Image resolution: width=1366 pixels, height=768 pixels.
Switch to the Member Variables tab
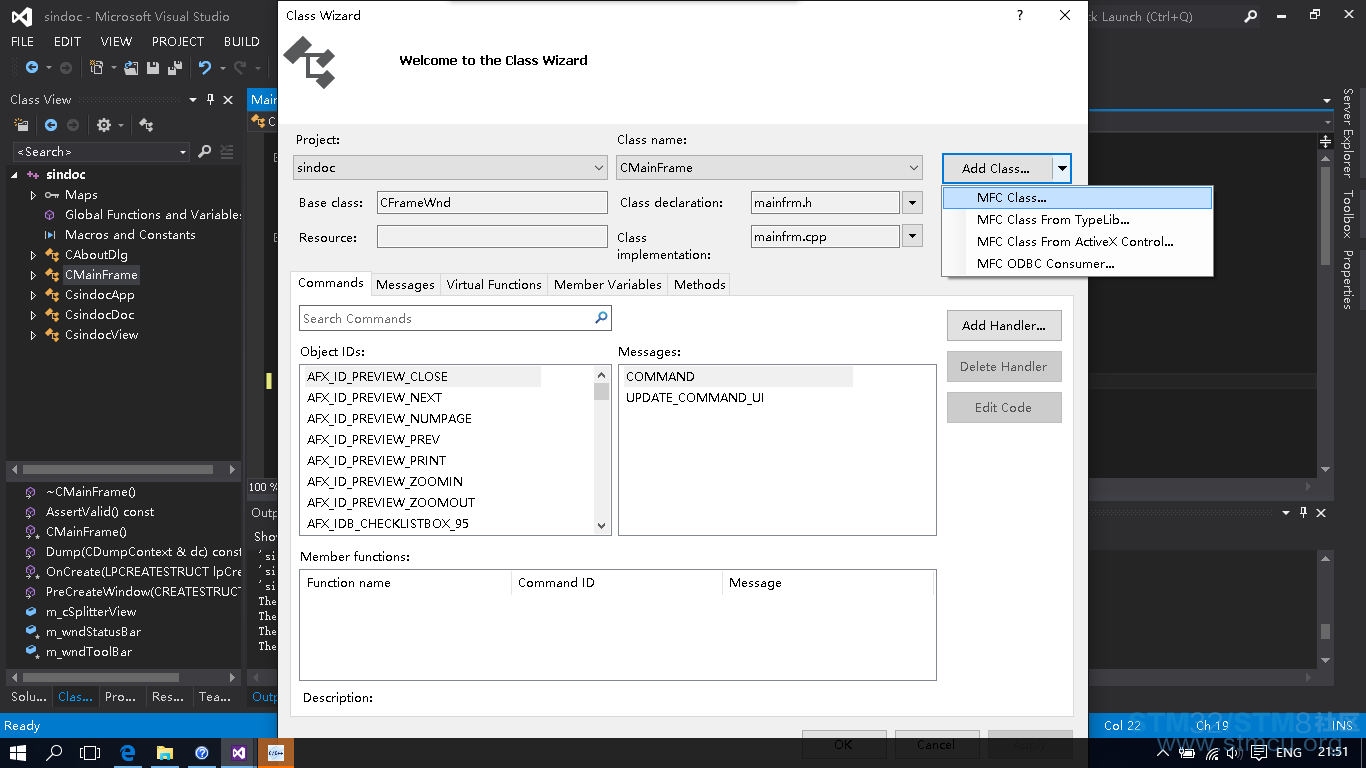608,285
